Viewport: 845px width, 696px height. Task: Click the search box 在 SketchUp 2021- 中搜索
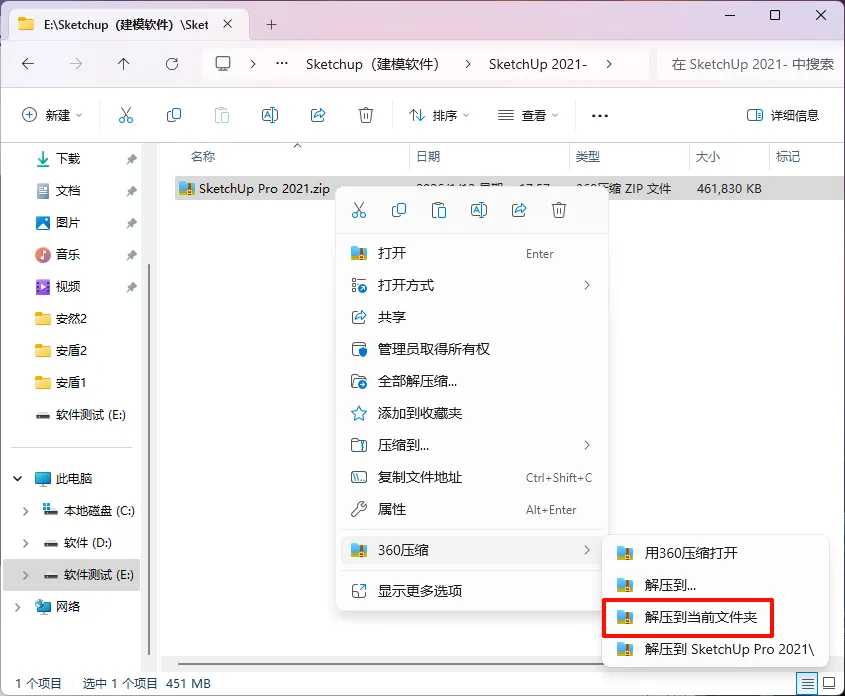coord(751,64)
